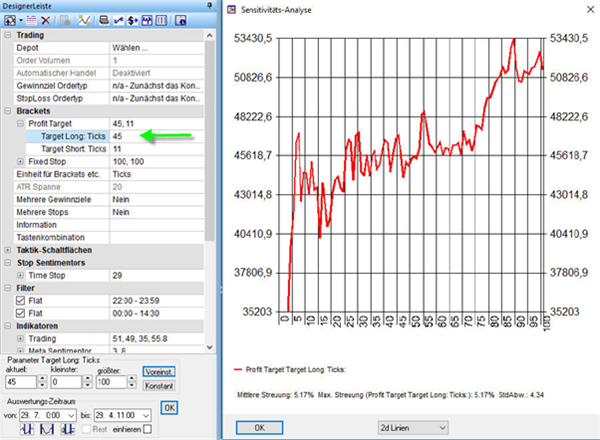Click the 'StopLoss Ordertyp' property row
This screenshot has height=440, width=600.
tap(109, 98)
